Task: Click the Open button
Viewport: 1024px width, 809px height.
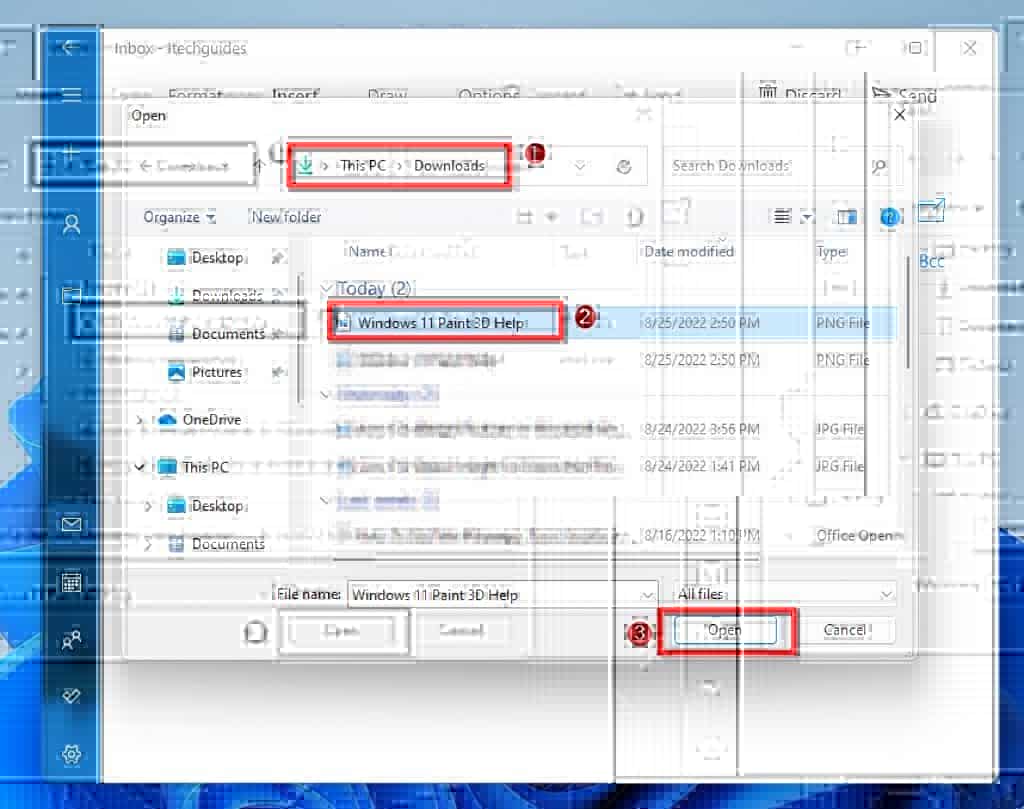Action: coord(725,630)
